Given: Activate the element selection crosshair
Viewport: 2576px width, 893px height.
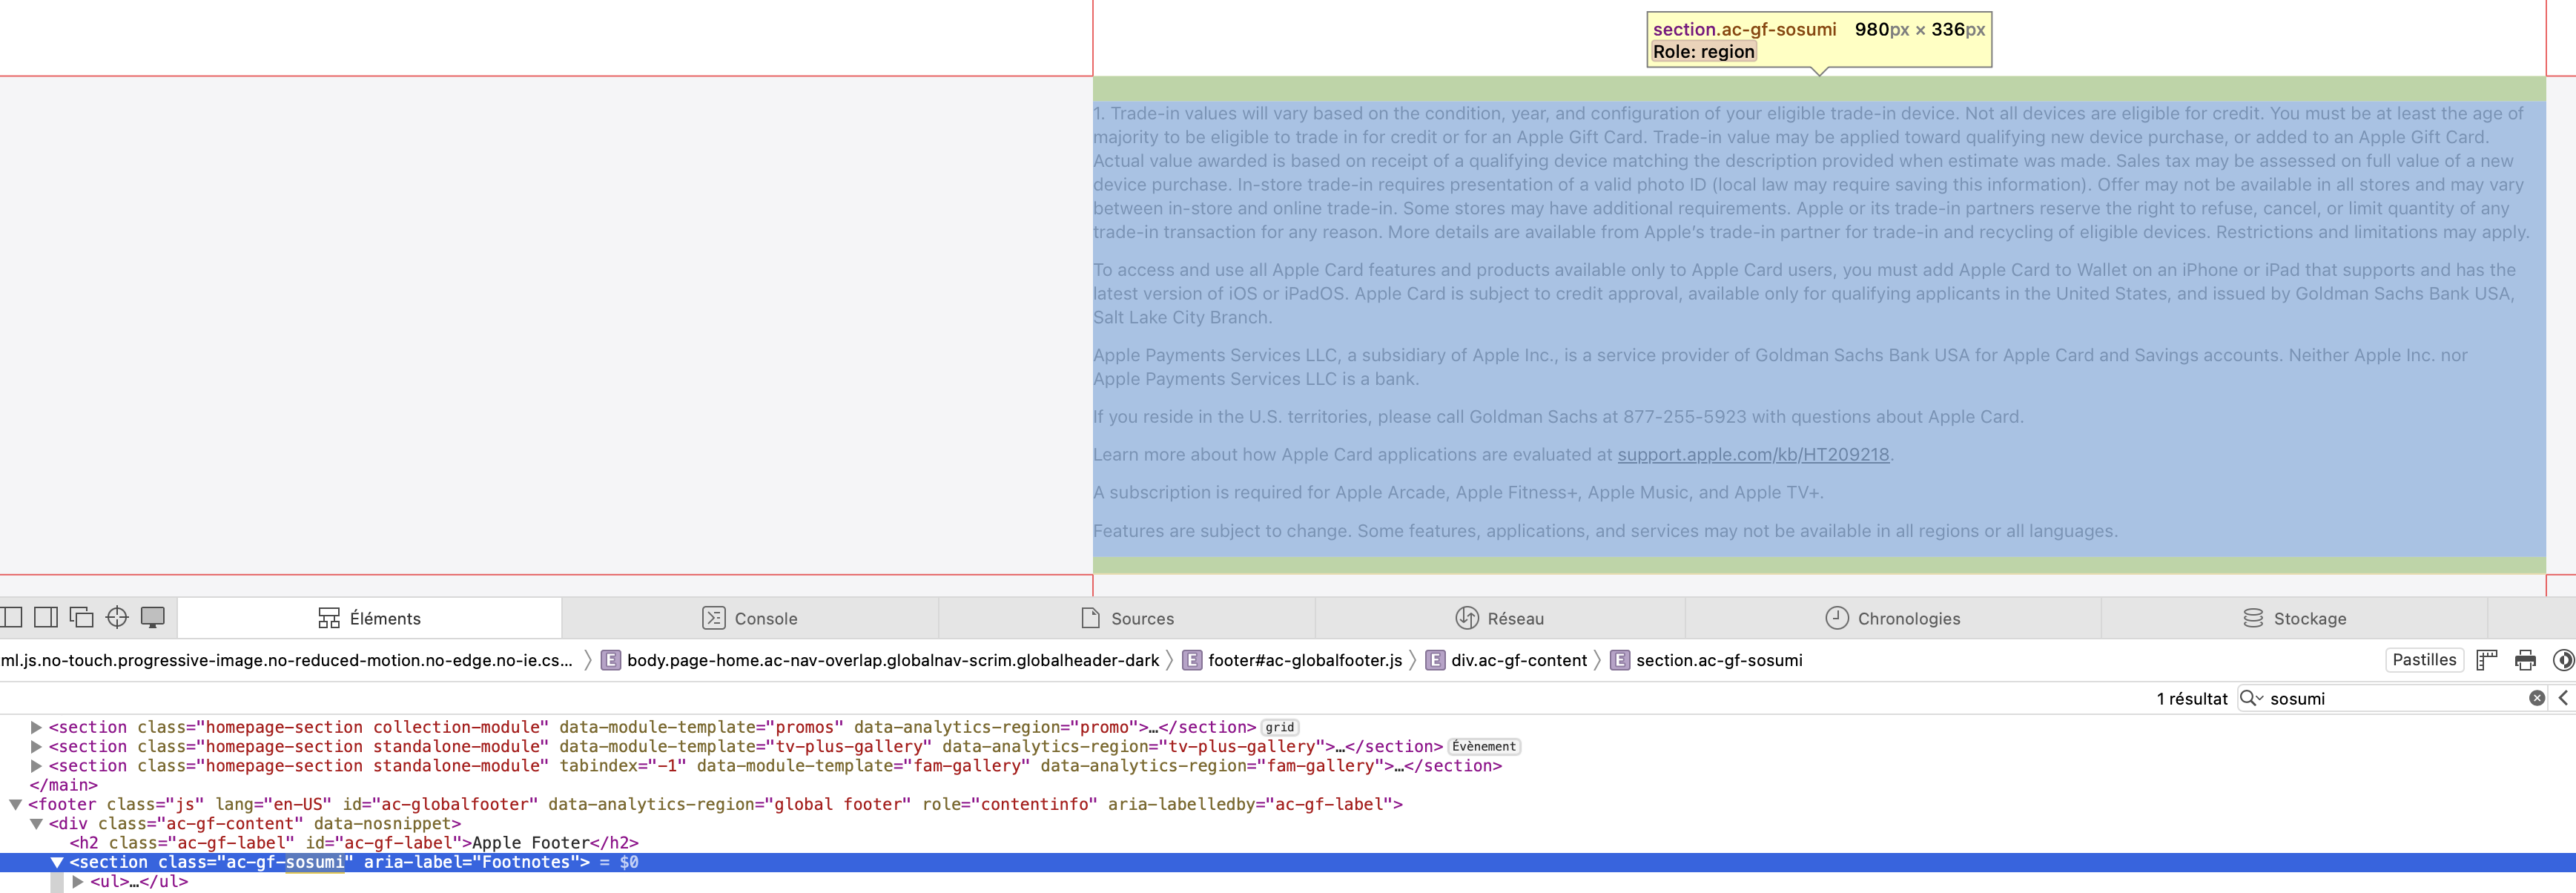Looking at the screenshot, I should (117, 617).
